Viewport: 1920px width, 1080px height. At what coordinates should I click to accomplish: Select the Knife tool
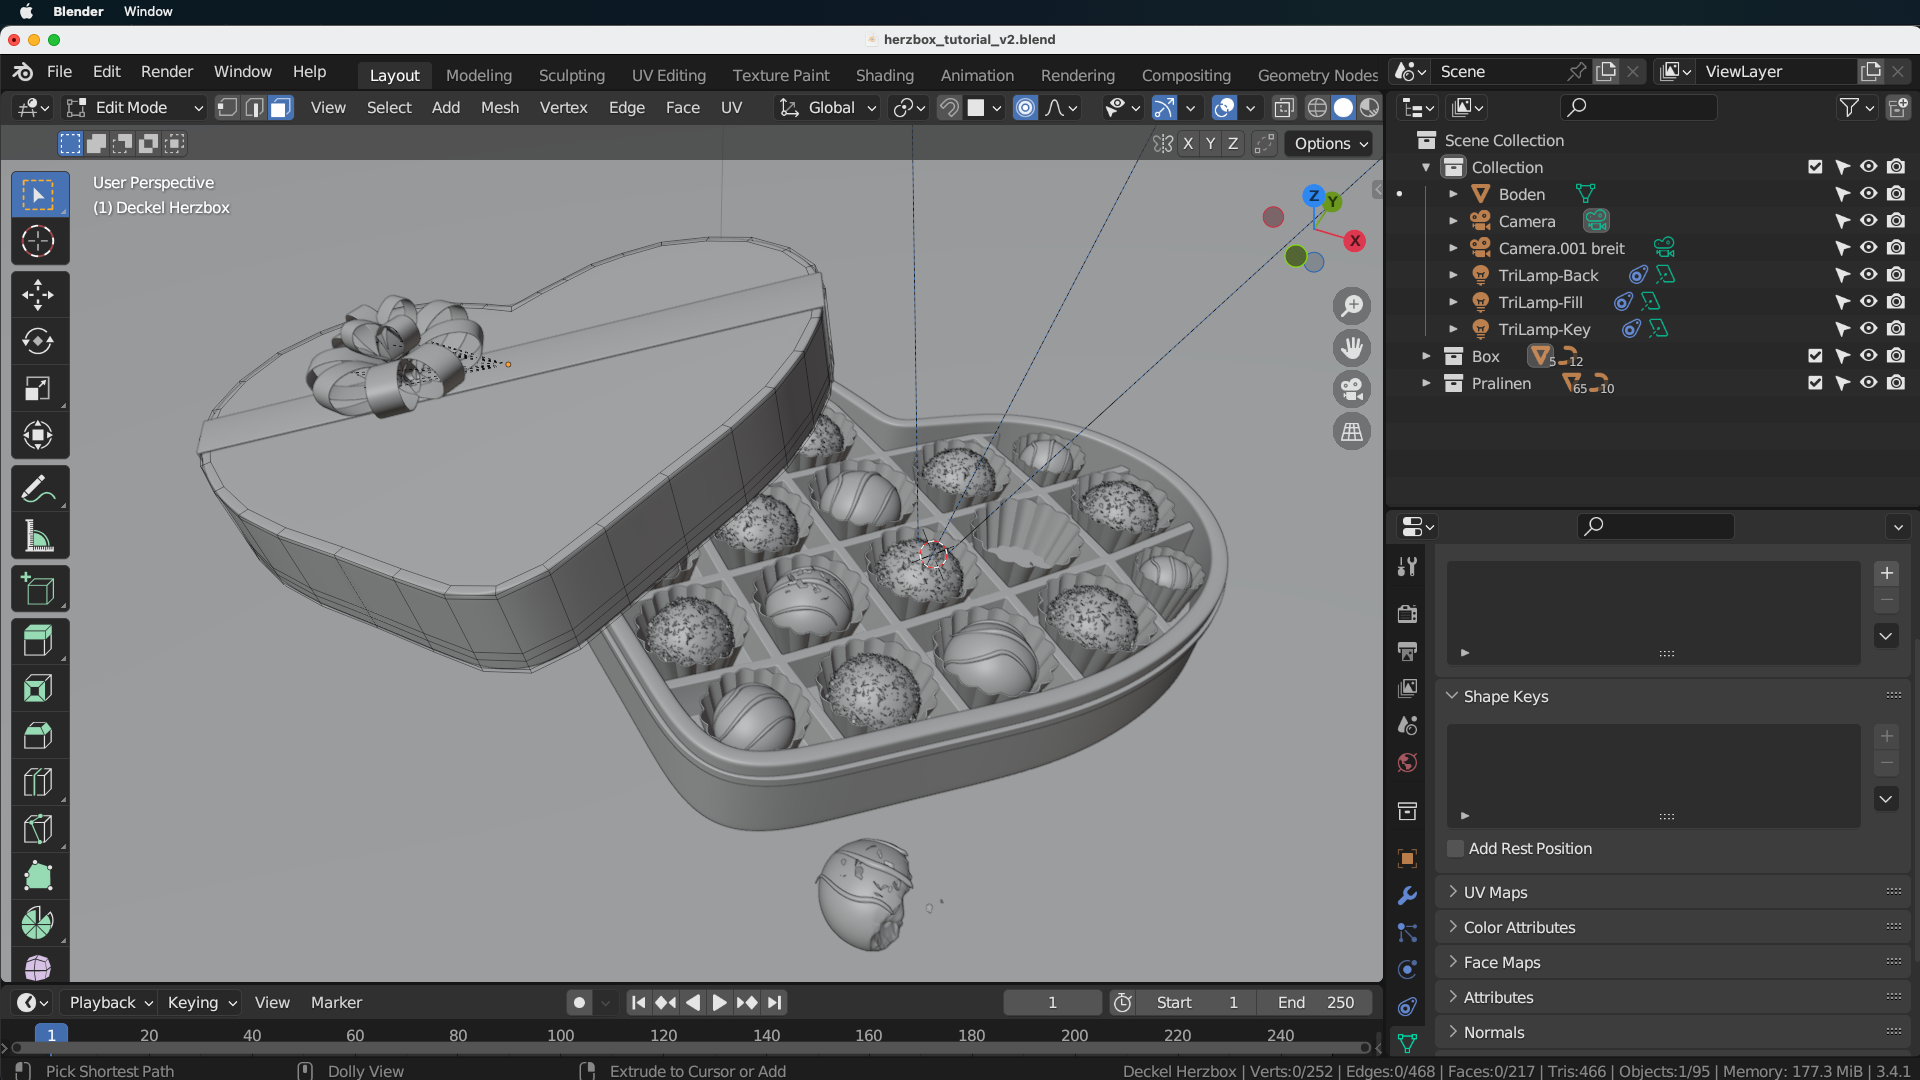click(x=39, y=830)
